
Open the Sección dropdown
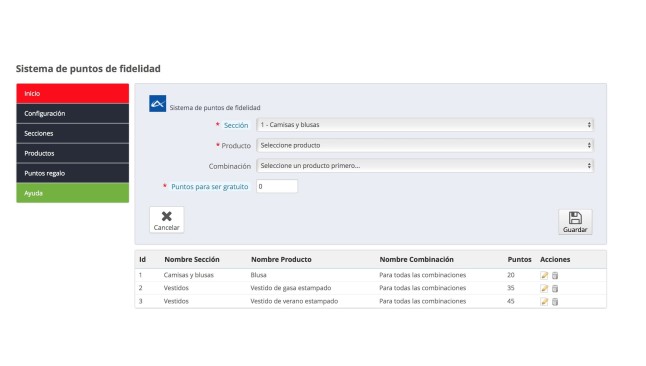click(x=425, y=124)
